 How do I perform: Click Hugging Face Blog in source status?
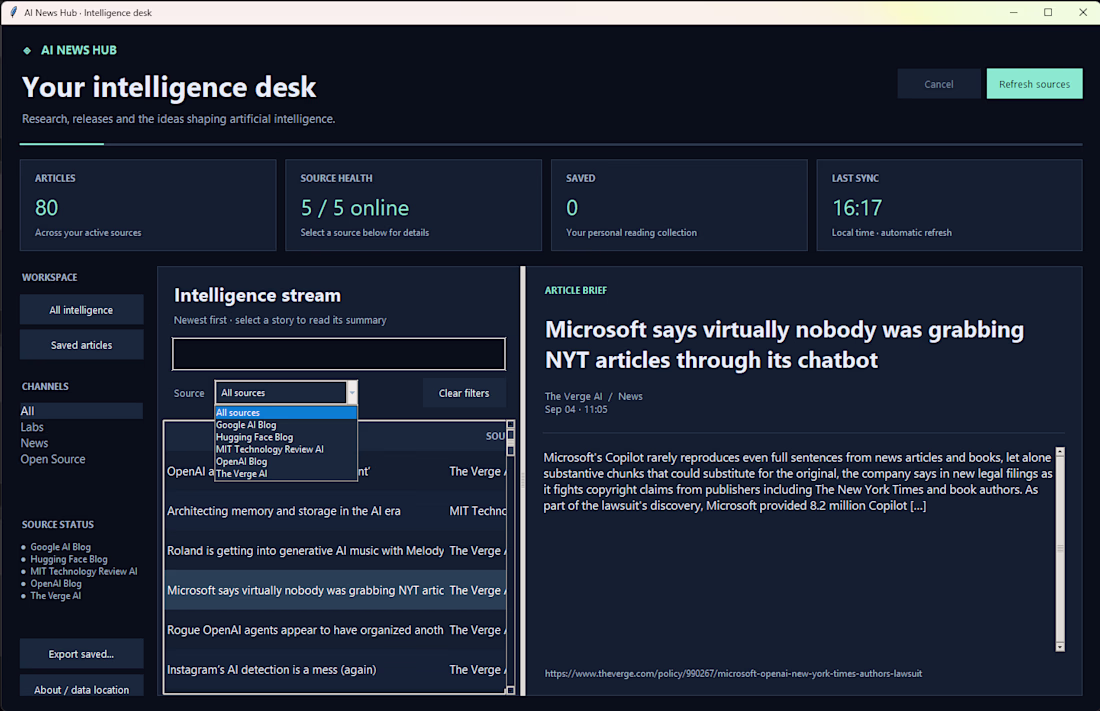pyautogui.click(x=69, y=559)
